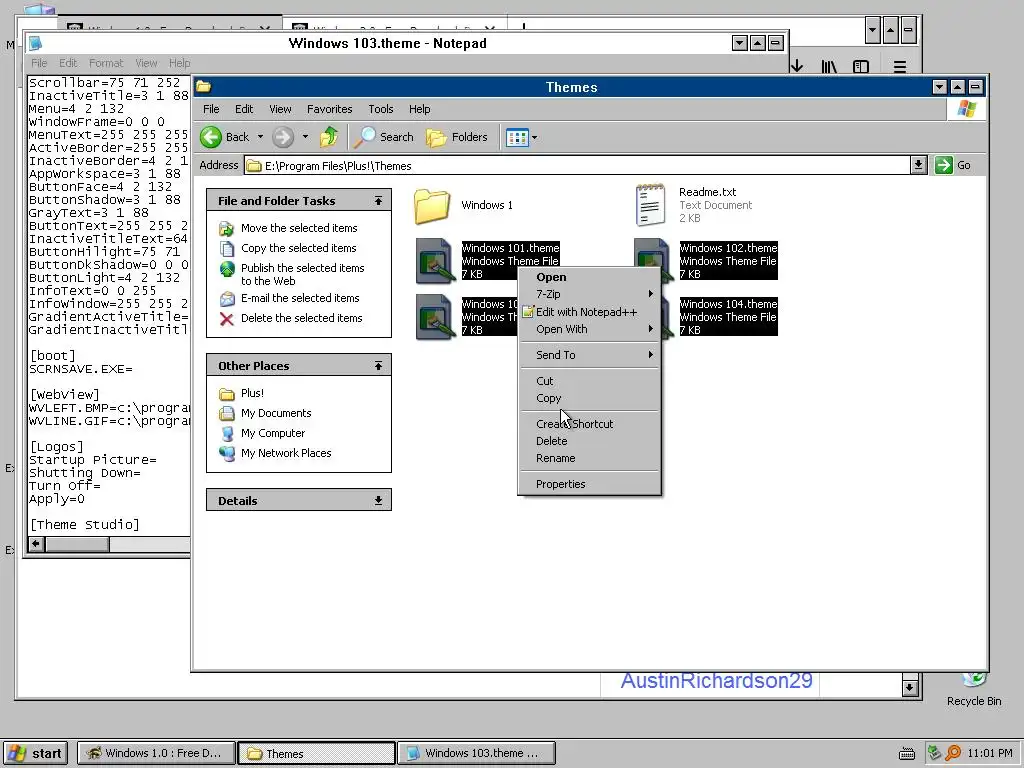Click the Address path input field

coord(577,165)
